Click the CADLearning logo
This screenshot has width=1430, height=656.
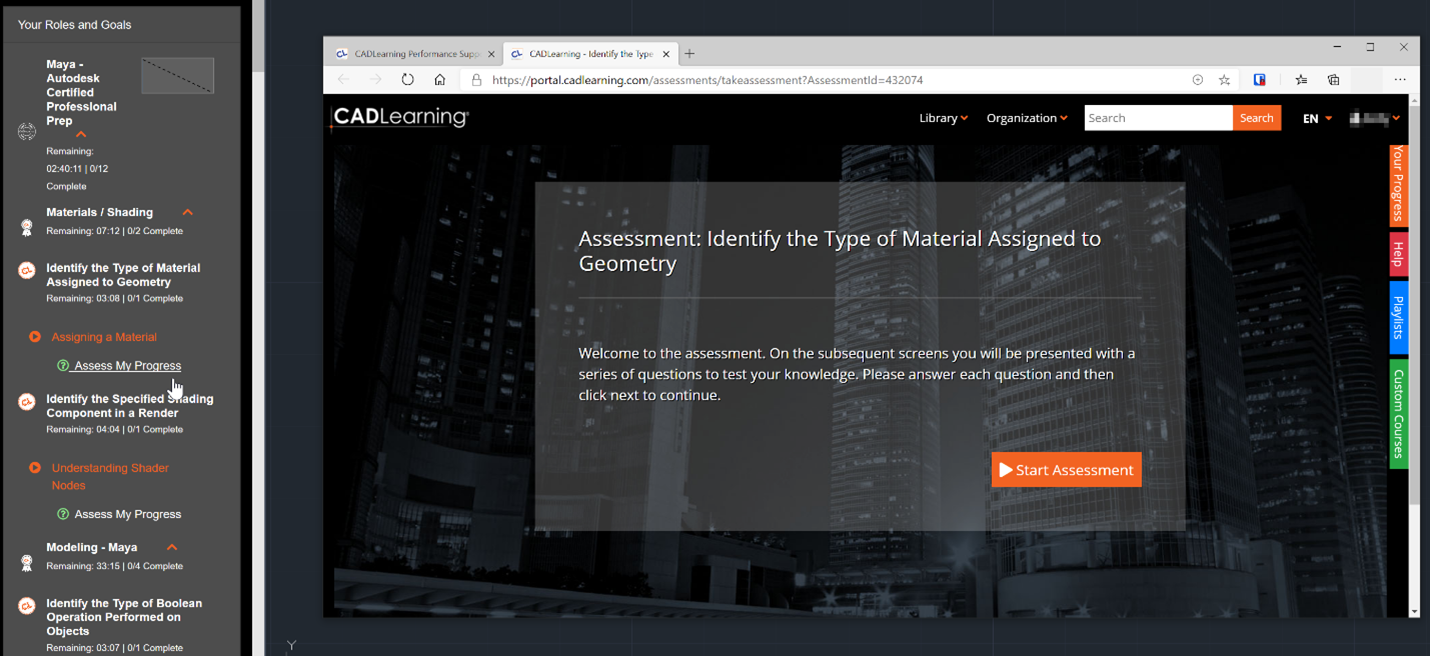tap(400, 118)
